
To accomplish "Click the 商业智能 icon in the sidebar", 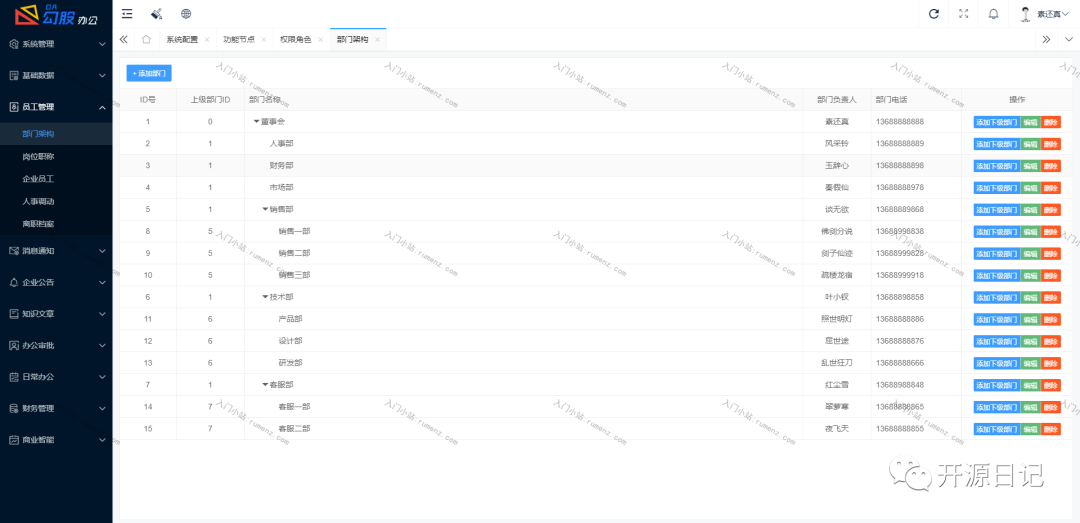I will tap(14, 440).
